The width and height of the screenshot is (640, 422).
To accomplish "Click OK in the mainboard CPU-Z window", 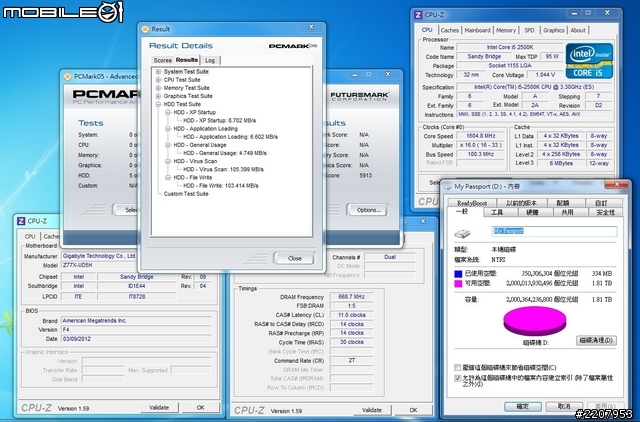I will pyautogui.click(x=200, y=407).
